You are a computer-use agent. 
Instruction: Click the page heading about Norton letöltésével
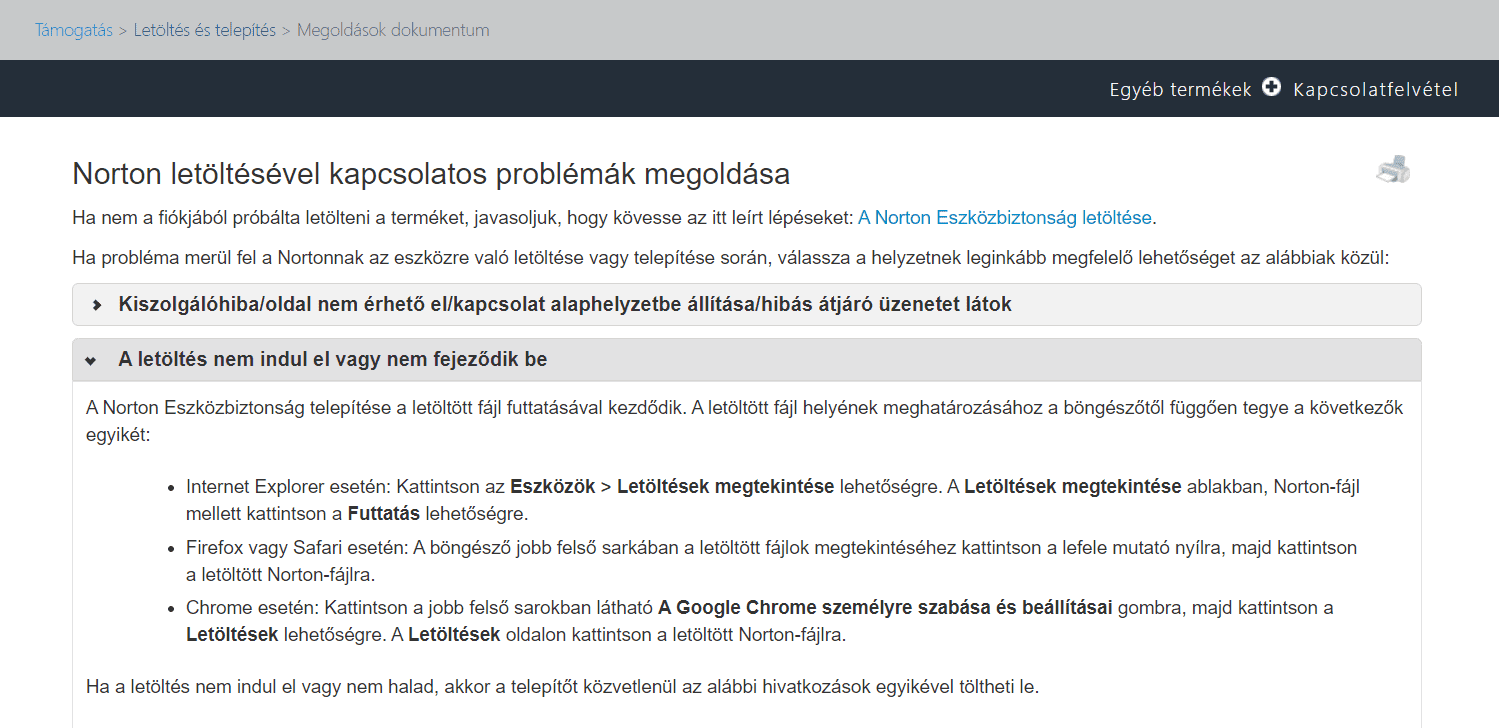[431, 174]
